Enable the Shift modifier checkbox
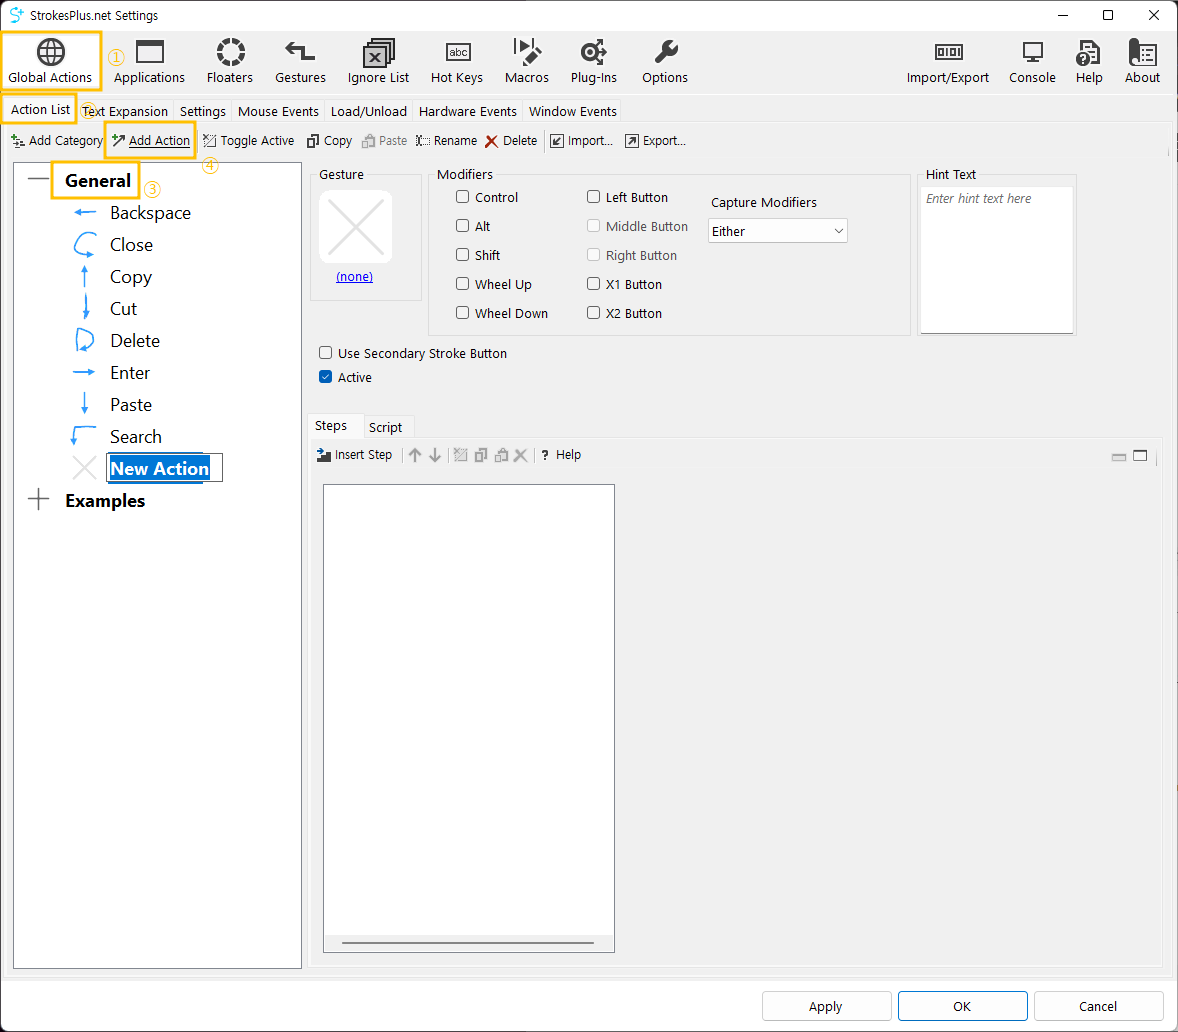This screenshot has width=1178, height=1032. (463, 255)
